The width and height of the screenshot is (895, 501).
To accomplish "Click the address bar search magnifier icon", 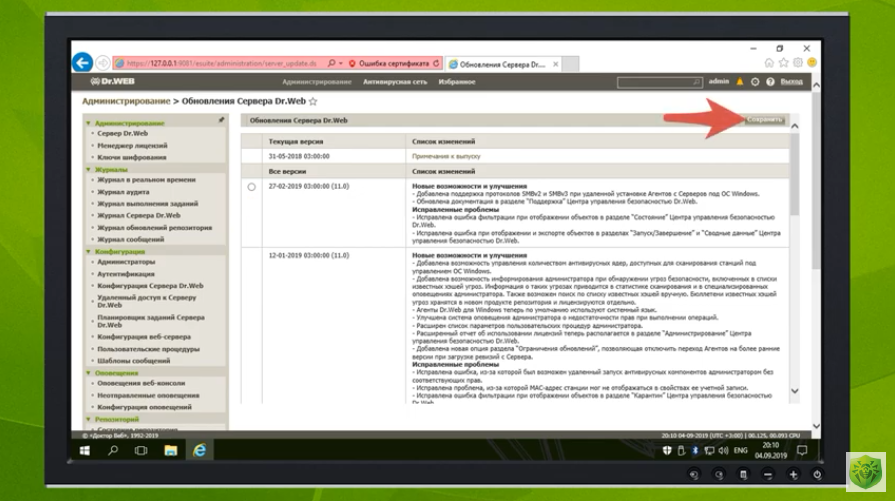I will click(x=332, y=63).
